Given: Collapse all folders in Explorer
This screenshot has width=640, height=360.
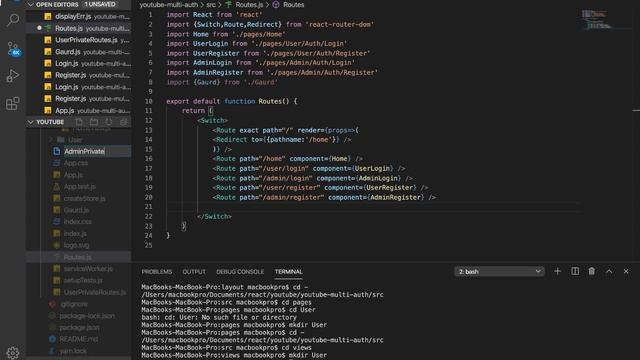Looking at the screenshot, I should point(123,122).
